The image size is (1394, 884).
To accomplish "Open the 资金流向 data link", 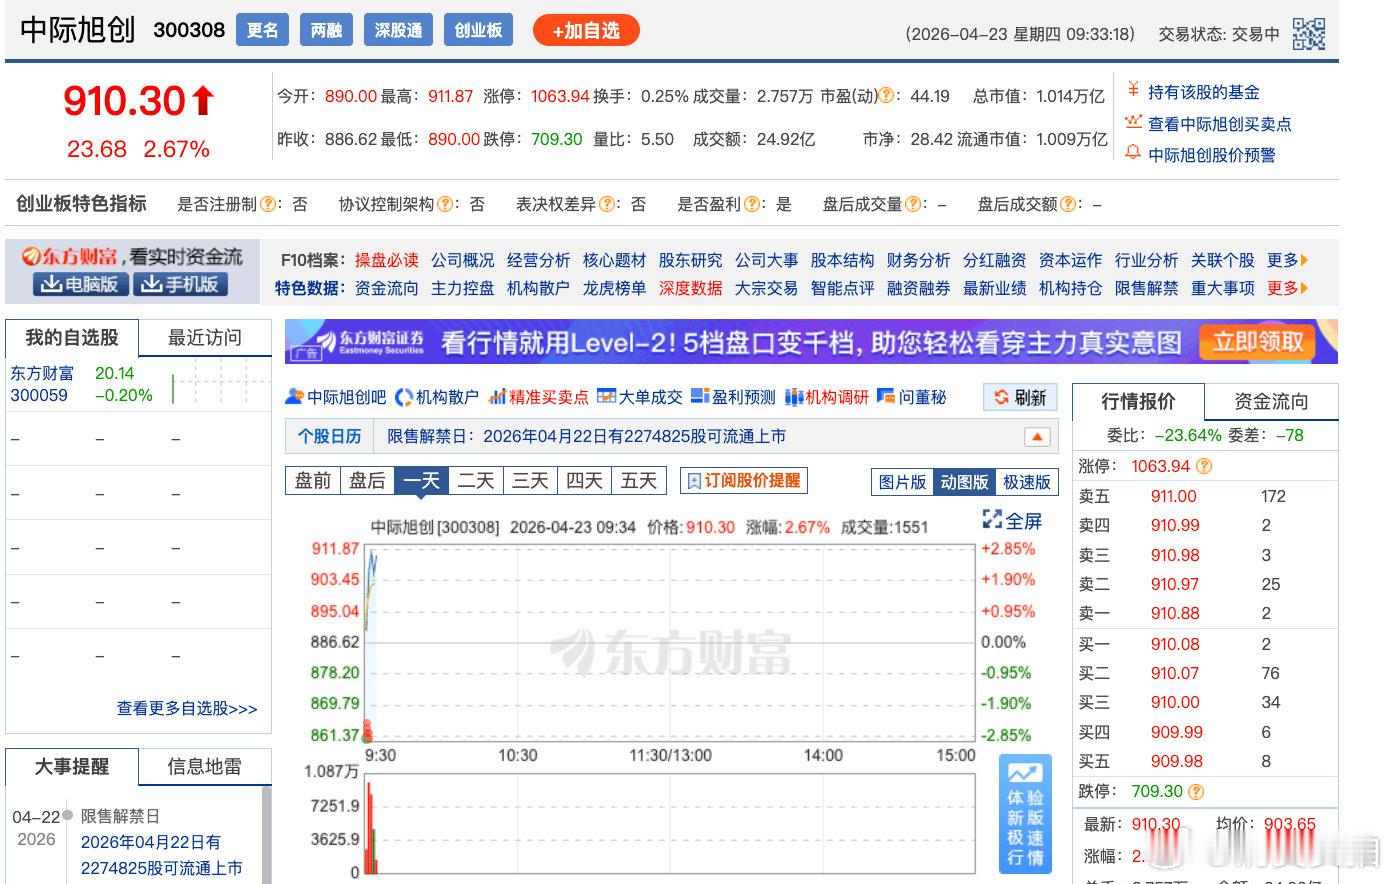I will tap(386, 288).
